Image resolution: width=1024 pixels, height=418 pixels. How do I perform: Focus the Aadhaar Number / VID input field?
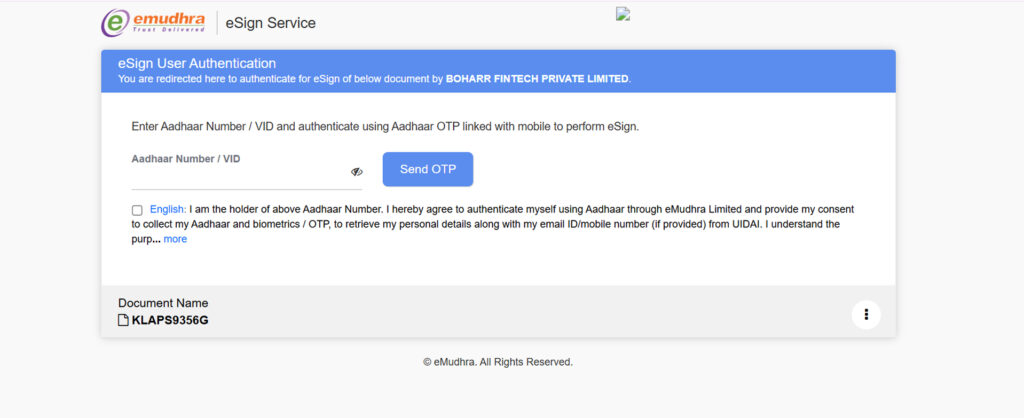pyautogui.click(x=240, y=176)
